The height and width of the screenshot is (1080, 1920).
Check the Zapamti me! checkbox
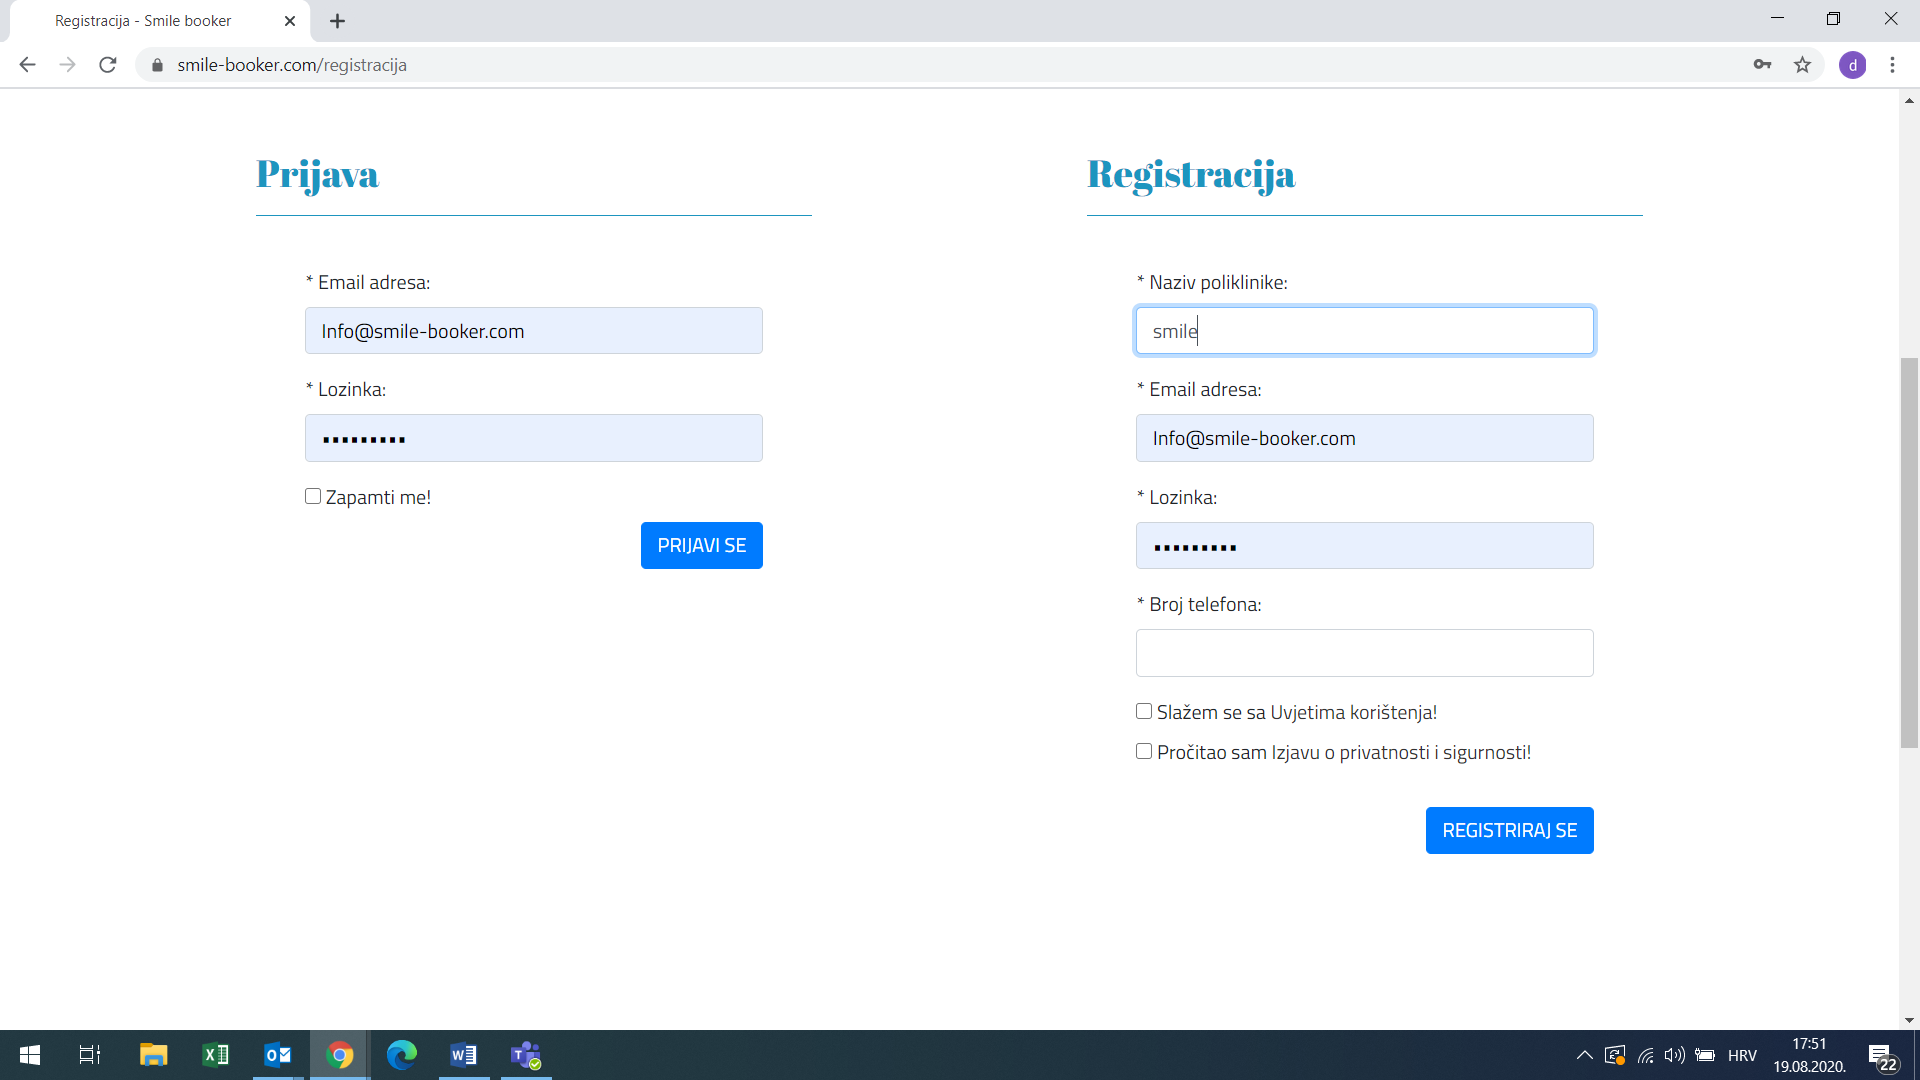(x=313, y=497)
